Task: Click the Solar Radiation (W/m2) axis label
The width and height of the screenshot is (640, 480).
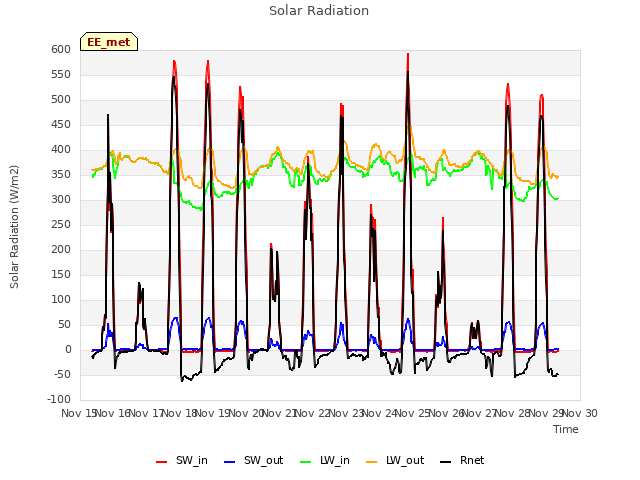Action: click(x=14, y=227)
